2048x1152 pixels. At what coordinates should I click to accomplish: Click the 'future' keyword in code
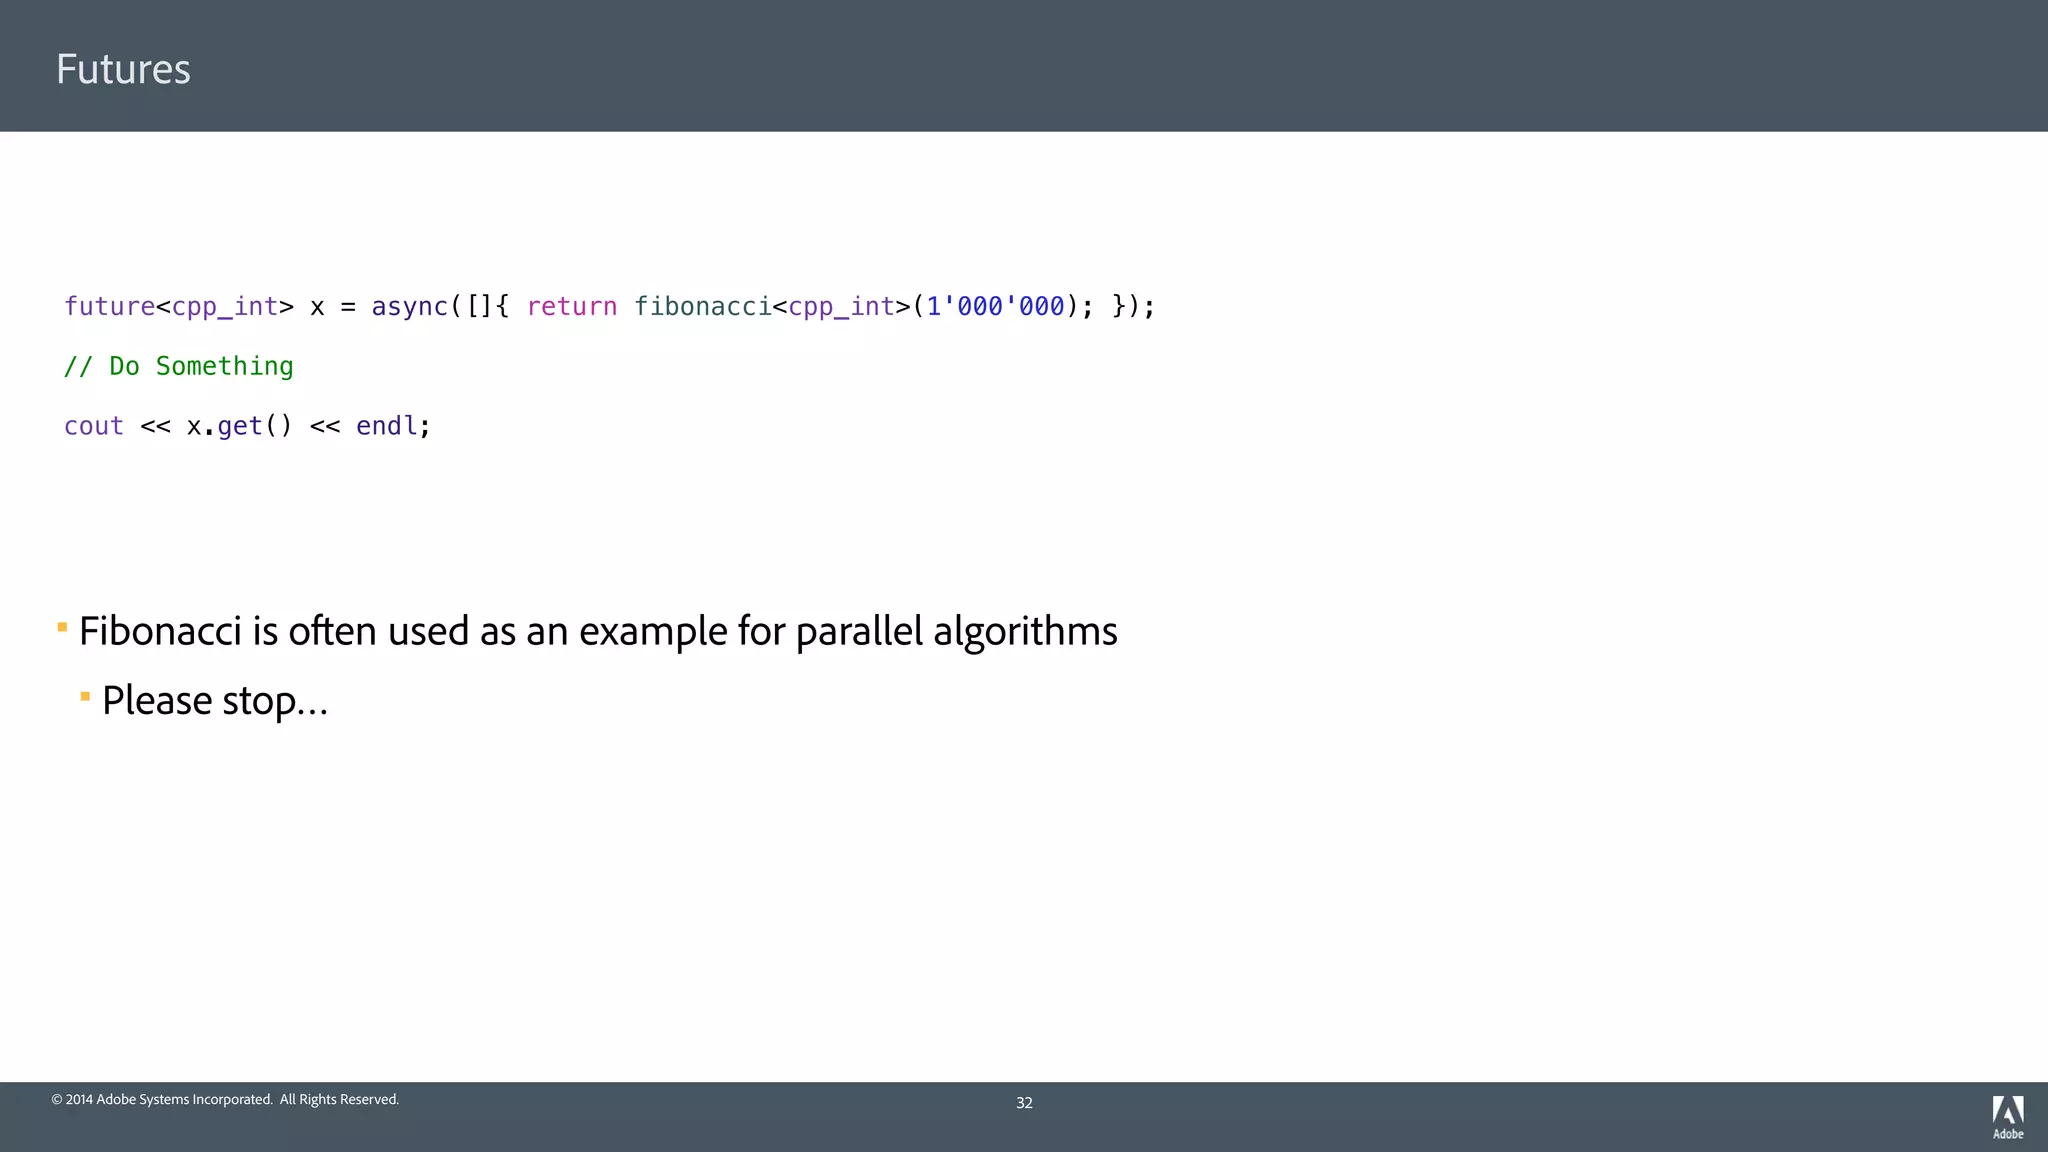109,306
